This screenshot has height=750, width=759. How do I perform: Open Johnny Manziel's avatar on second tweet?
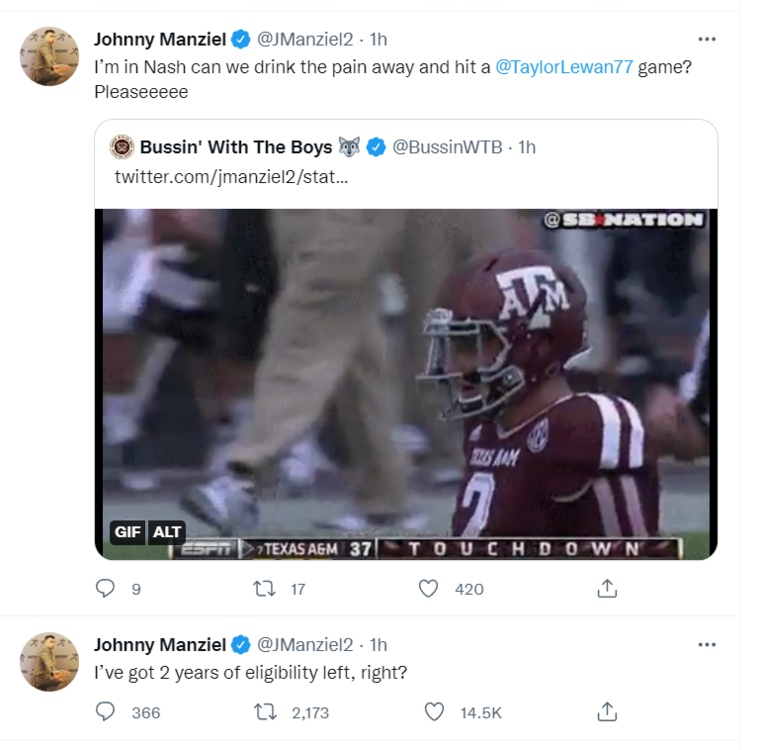[x=50, y=661]
